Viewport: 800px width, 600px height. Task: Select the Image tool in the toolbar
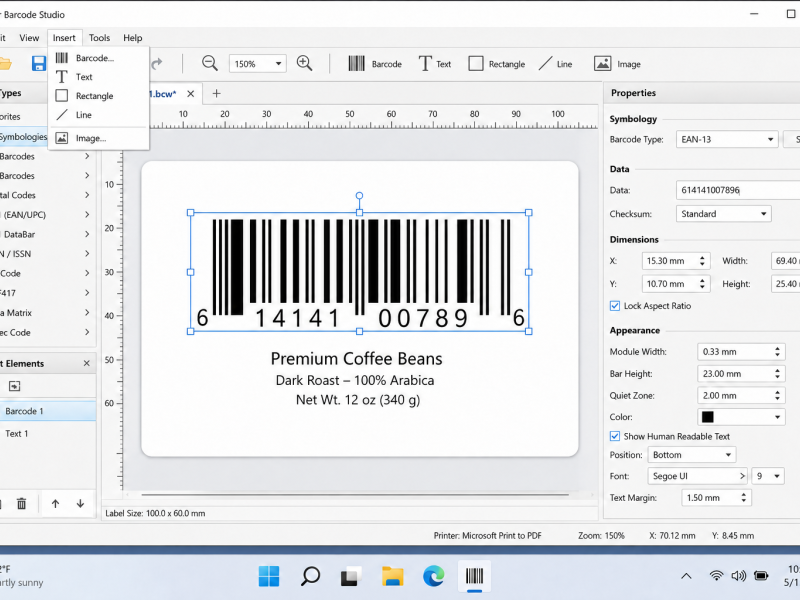(617, 64)
